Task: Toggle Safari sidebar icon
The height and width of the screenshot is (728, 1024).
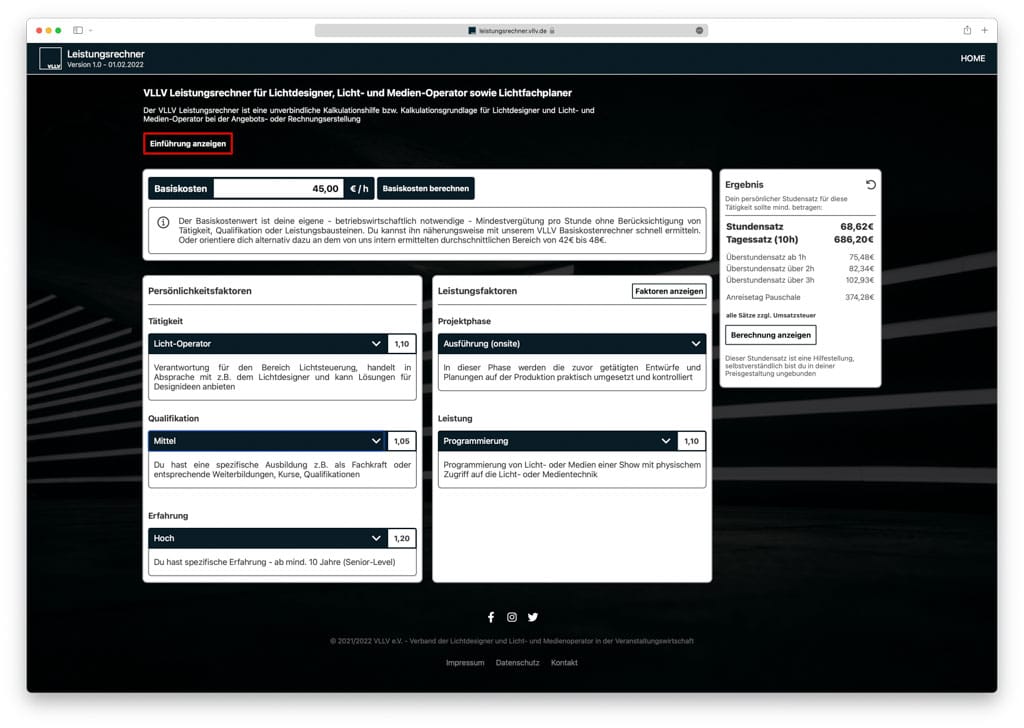Action: coord(78,31)
